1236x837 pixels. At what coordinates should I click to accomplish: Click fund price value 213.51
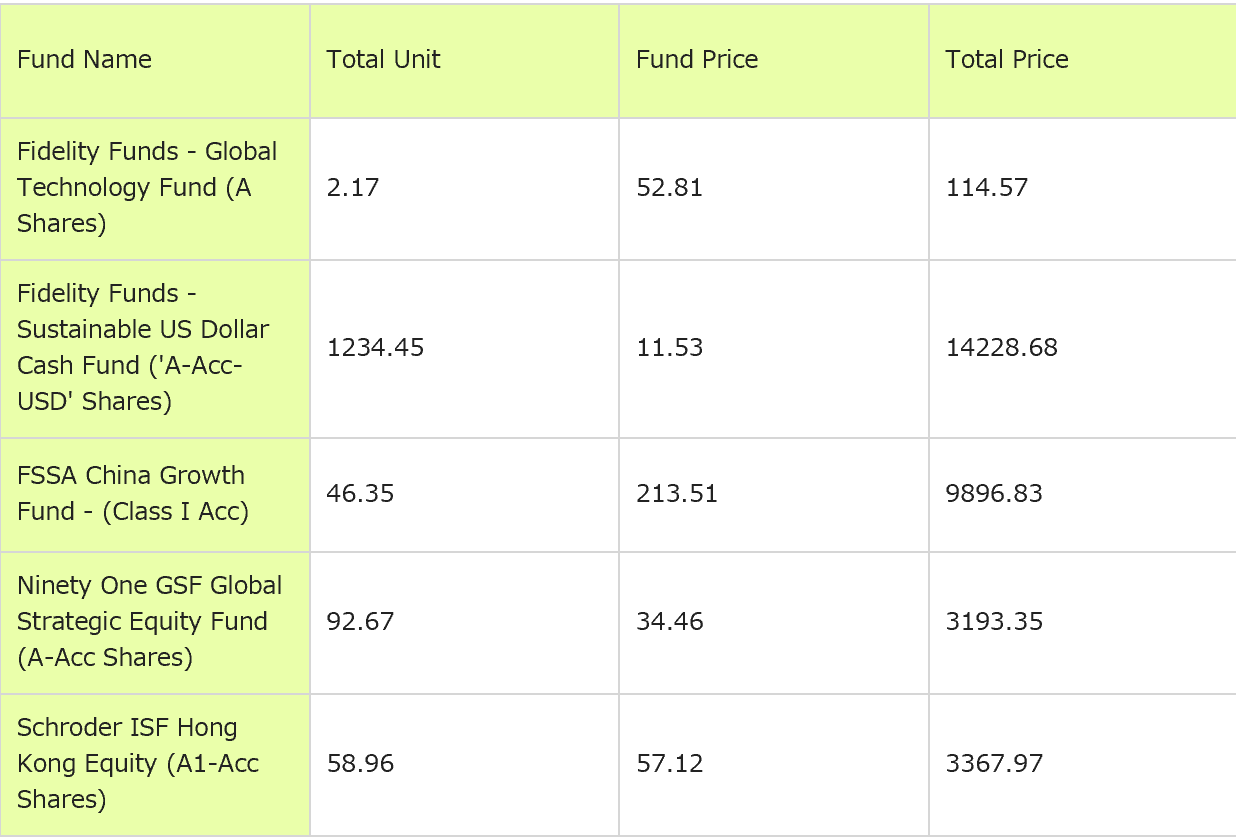pyautogui.click(x=677, y=494)
